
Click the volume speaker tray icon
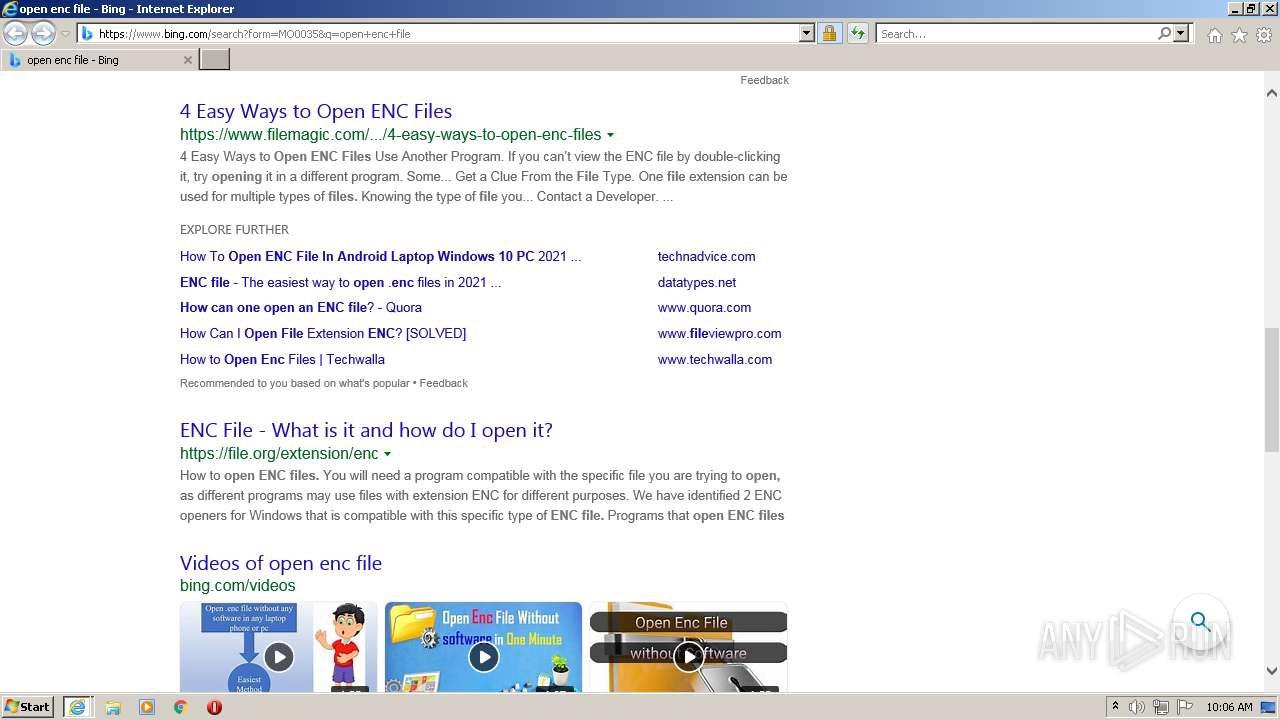click(x=1137, y=707)
